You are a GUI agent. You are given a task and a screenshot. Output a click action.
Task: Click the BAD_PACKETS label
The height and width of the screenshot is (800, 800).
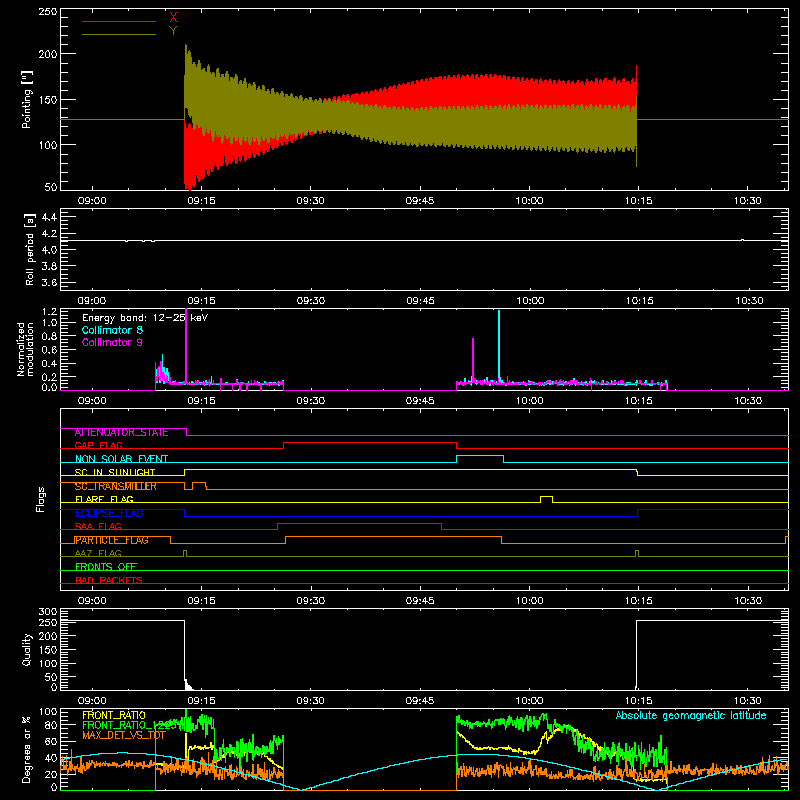pyautogui.click(x=109, y=580)
